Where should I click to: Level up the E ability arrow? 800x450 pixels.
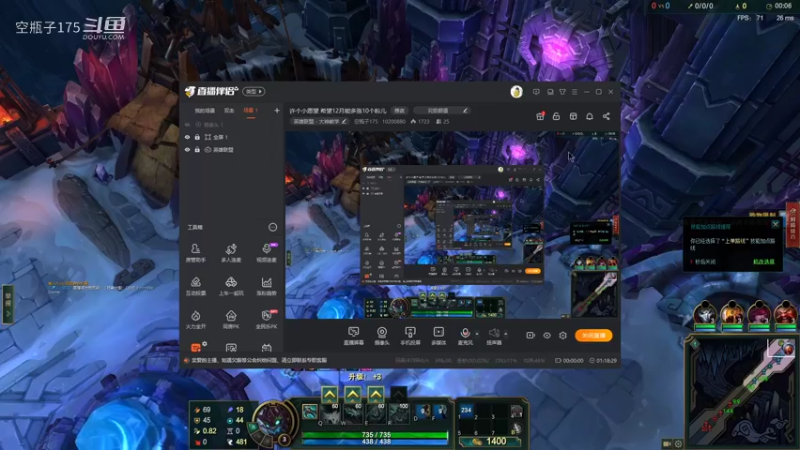376,394
